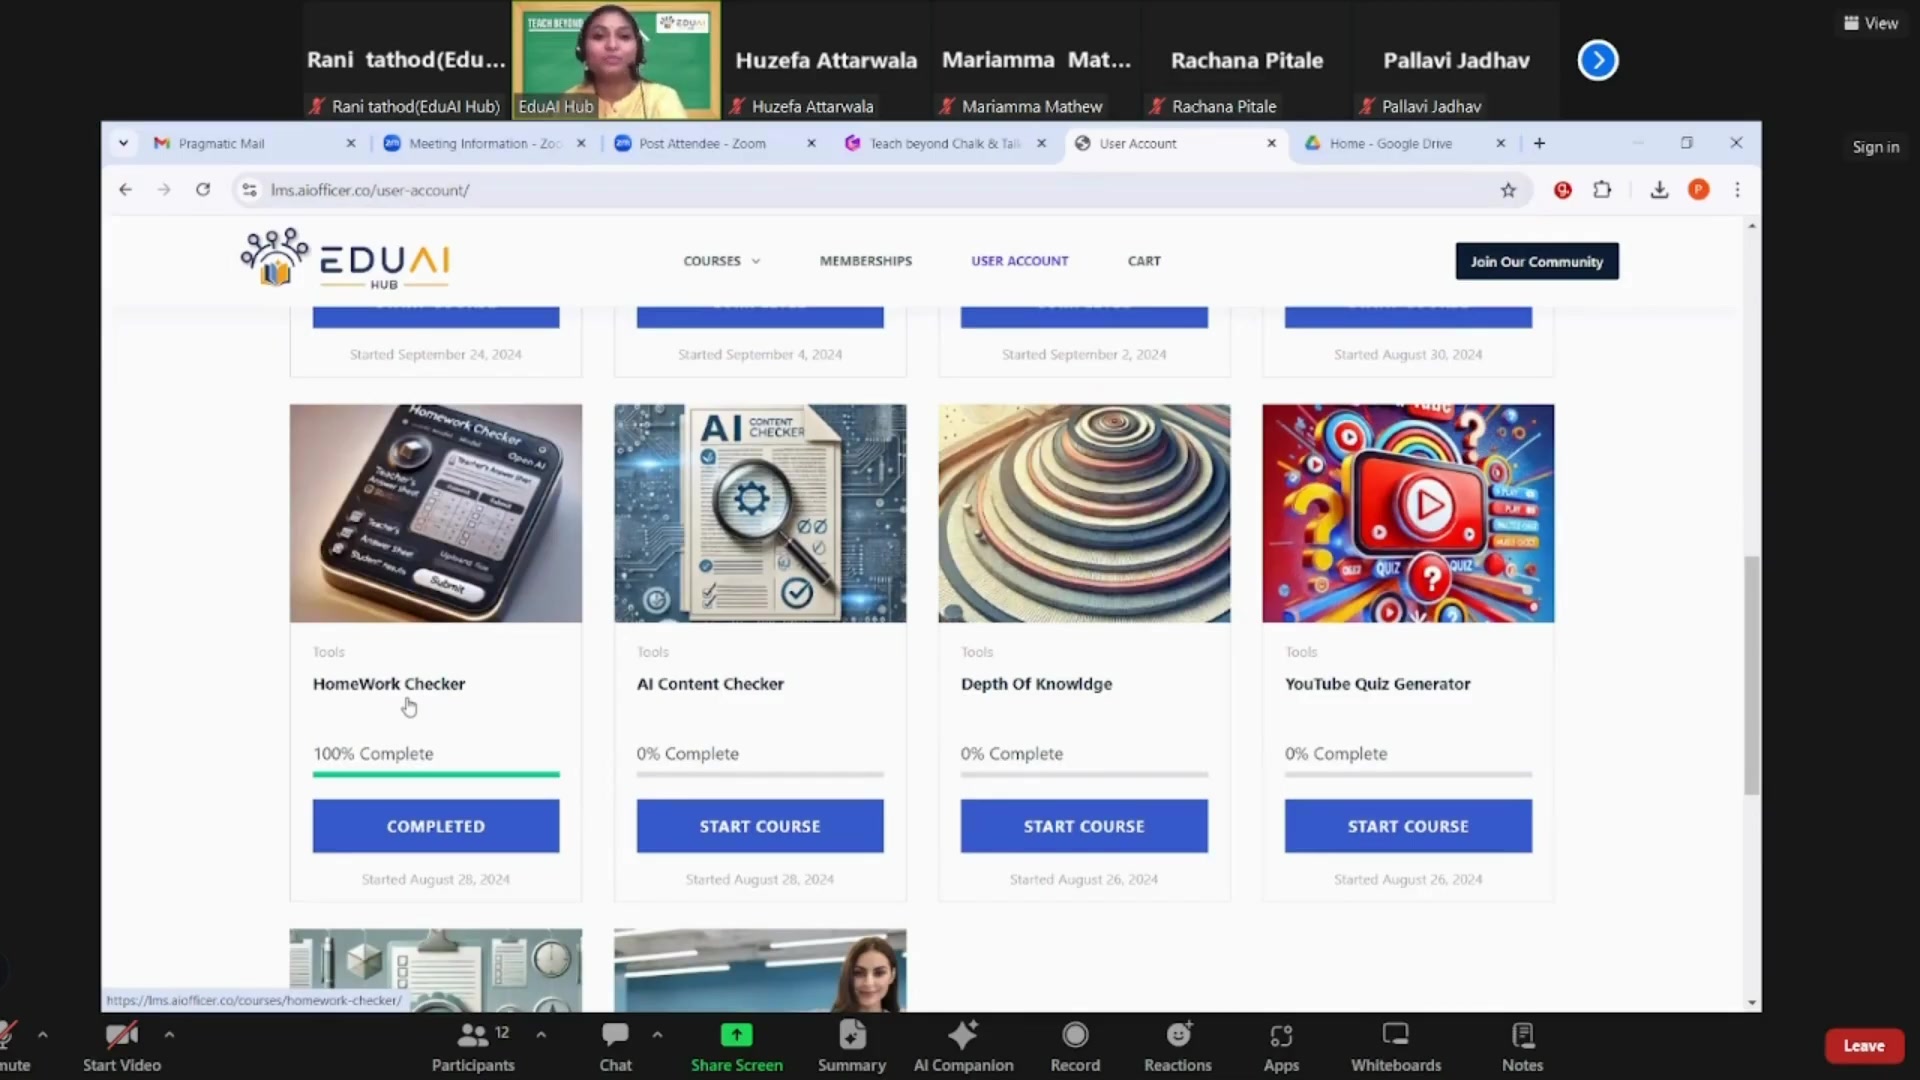This screenshot has height=1080, width=1920.
Task: Expand chat options arrow
Action: click(657, 1035)
